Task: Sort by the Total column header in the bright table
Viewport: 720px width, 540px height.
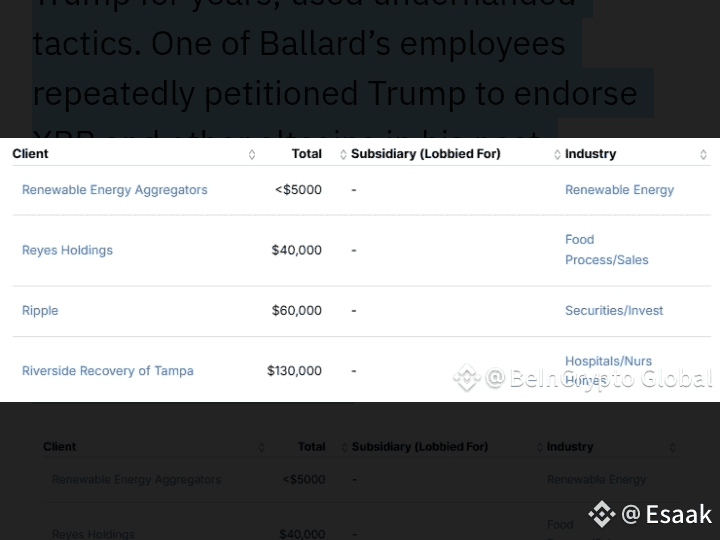Action: (306, 154)
